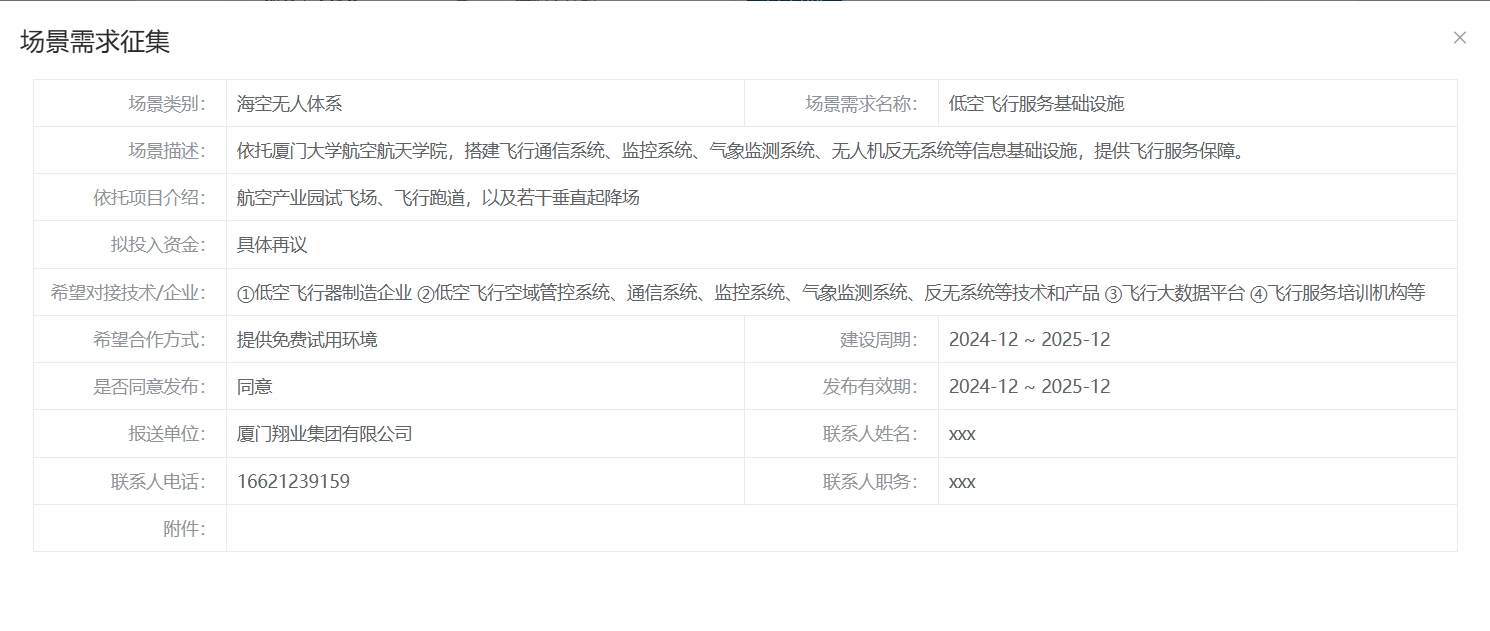
Task: Close the 场景需求征集 dialog
Action: [x=1459, y=38]
